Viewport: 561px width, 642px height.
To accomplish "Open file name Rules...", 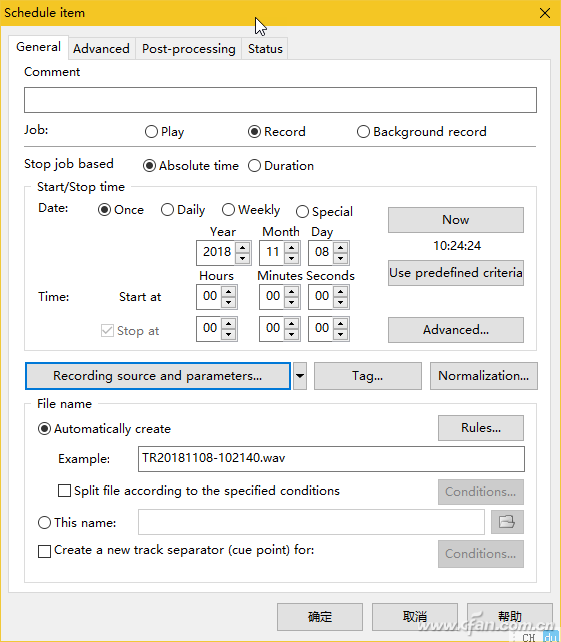I will click(481, 428).
